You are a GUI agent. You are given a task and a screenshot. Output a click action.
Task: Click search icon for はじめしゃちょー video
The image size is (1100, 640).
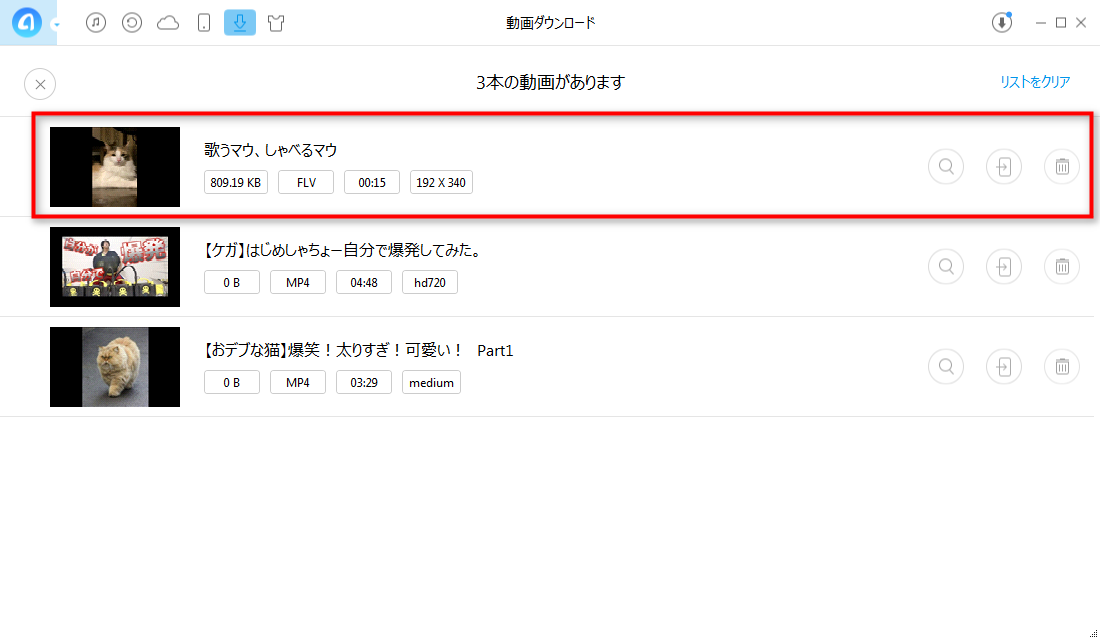946,267
